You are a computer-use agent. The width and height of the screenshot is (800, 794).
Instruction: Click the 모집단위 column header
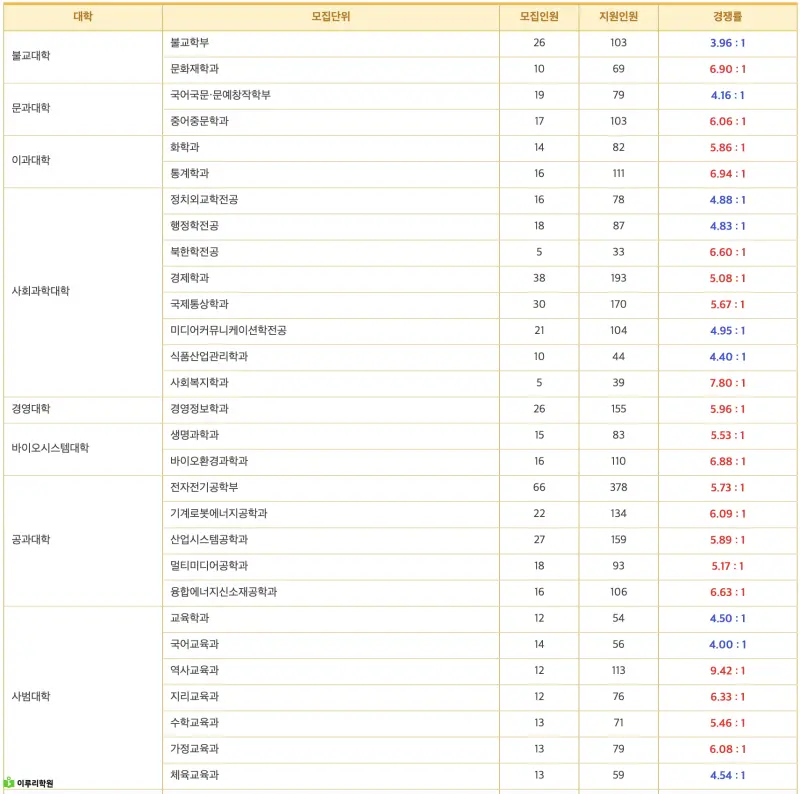(x=331, y=16)
